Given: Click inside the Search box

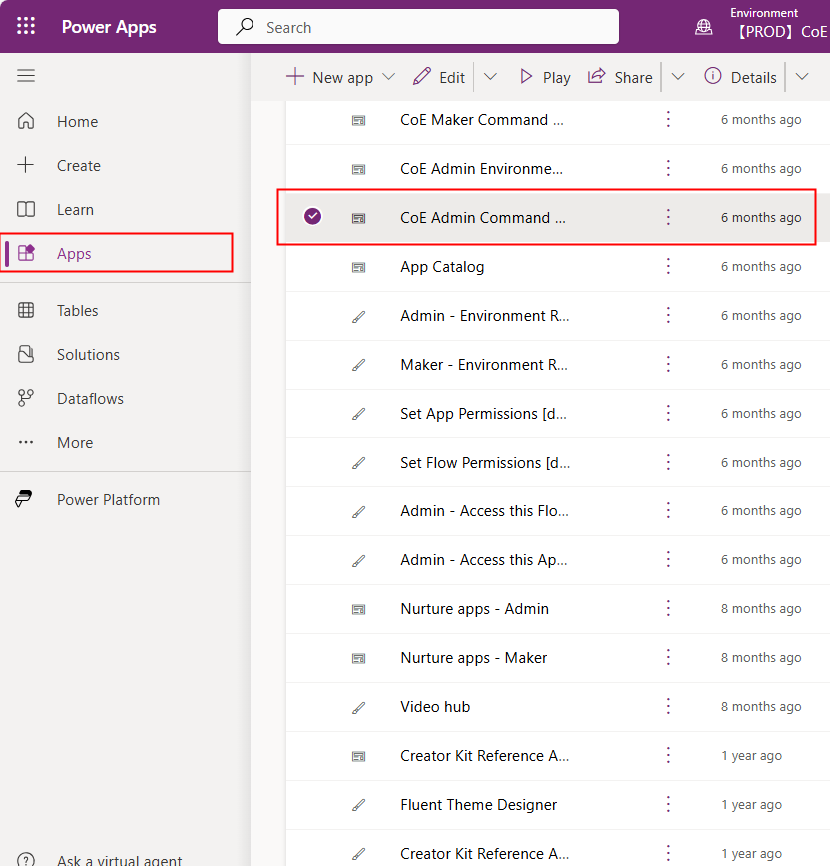Looking at the screenshot, I should coord(418,27).
